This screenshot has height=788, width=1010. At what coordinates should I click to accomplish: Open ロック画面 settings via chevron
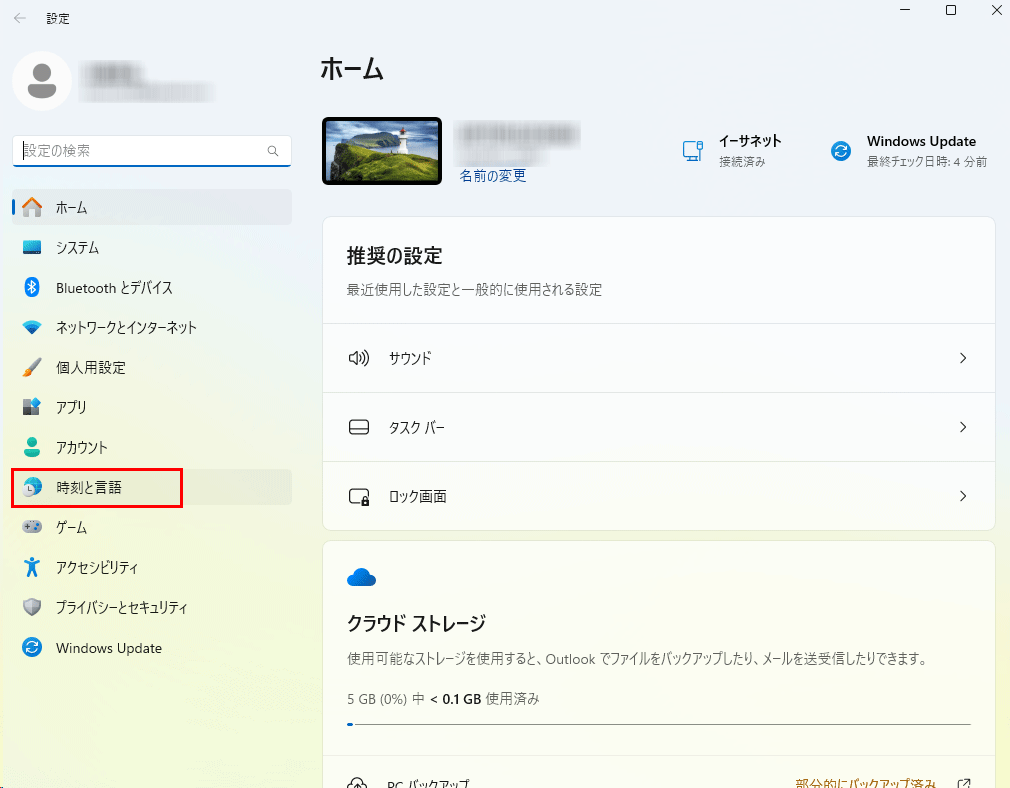[962, 496]
